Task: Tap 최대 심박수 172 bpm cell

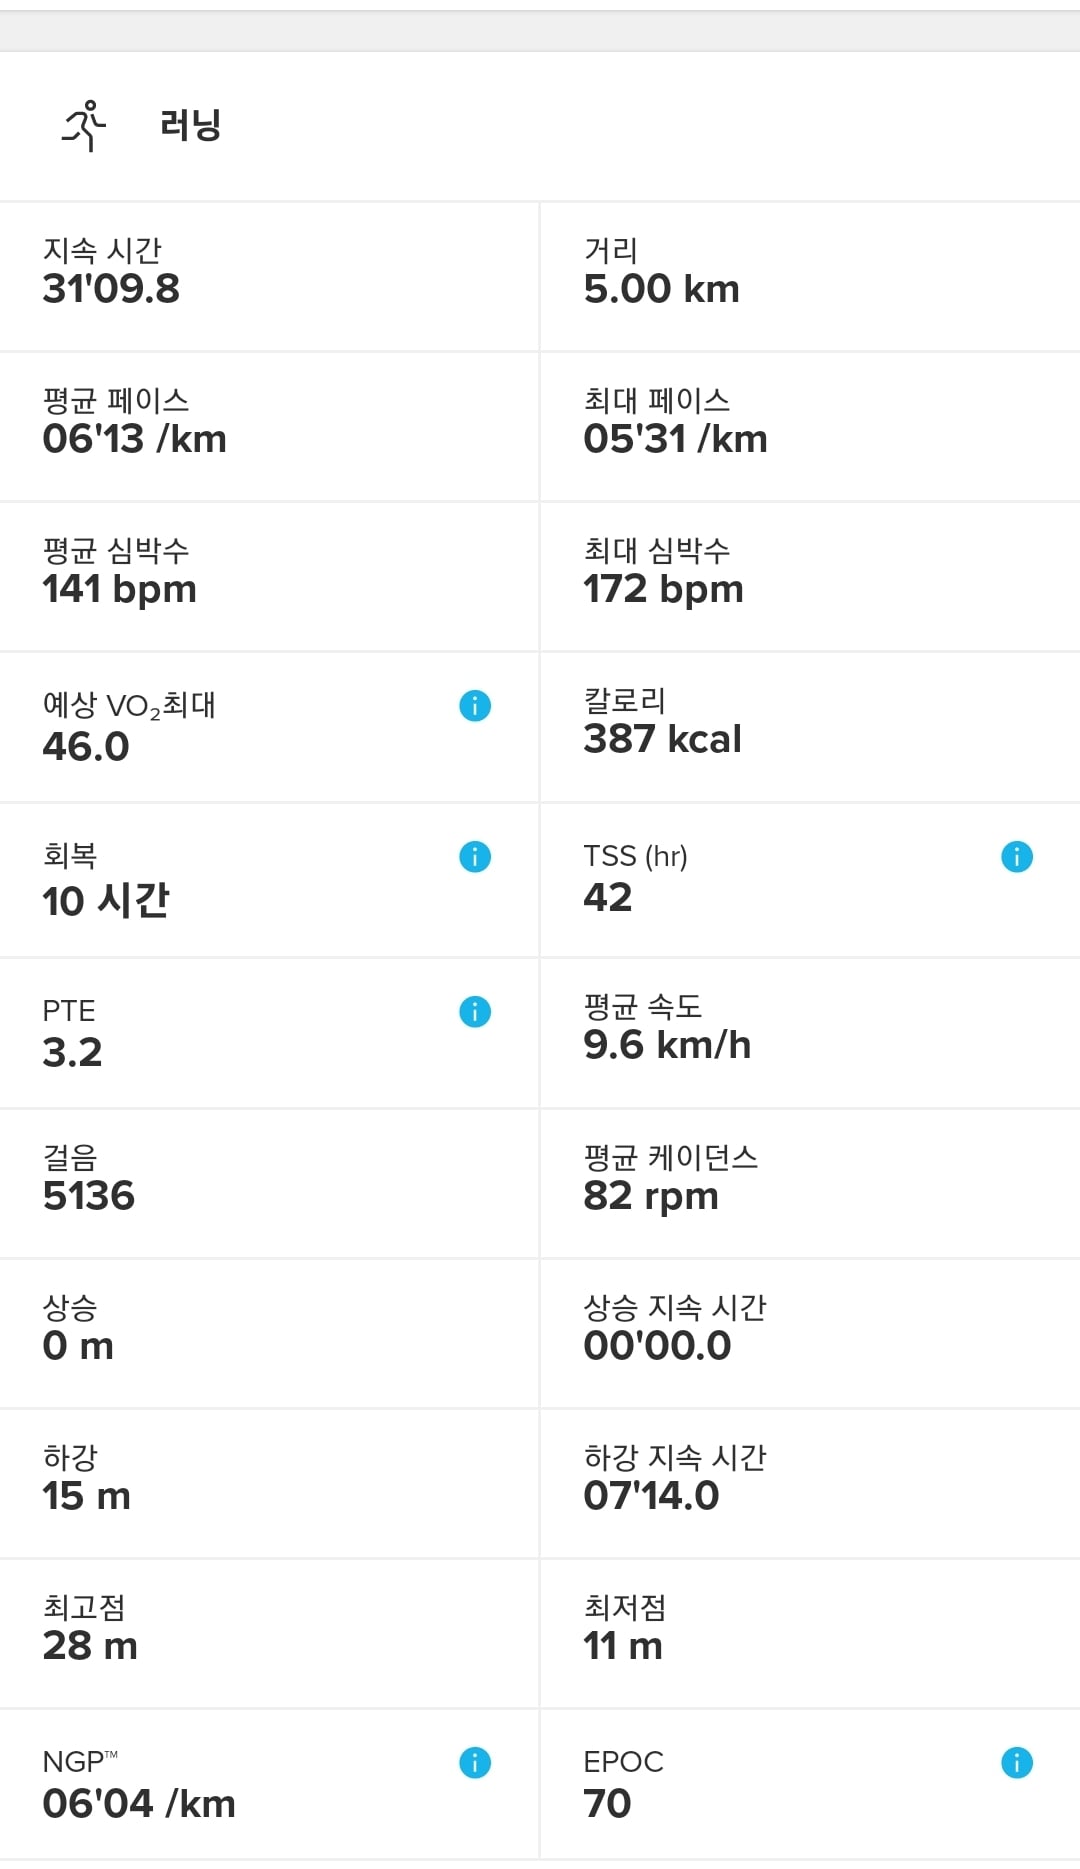Action: coord(811,577)
